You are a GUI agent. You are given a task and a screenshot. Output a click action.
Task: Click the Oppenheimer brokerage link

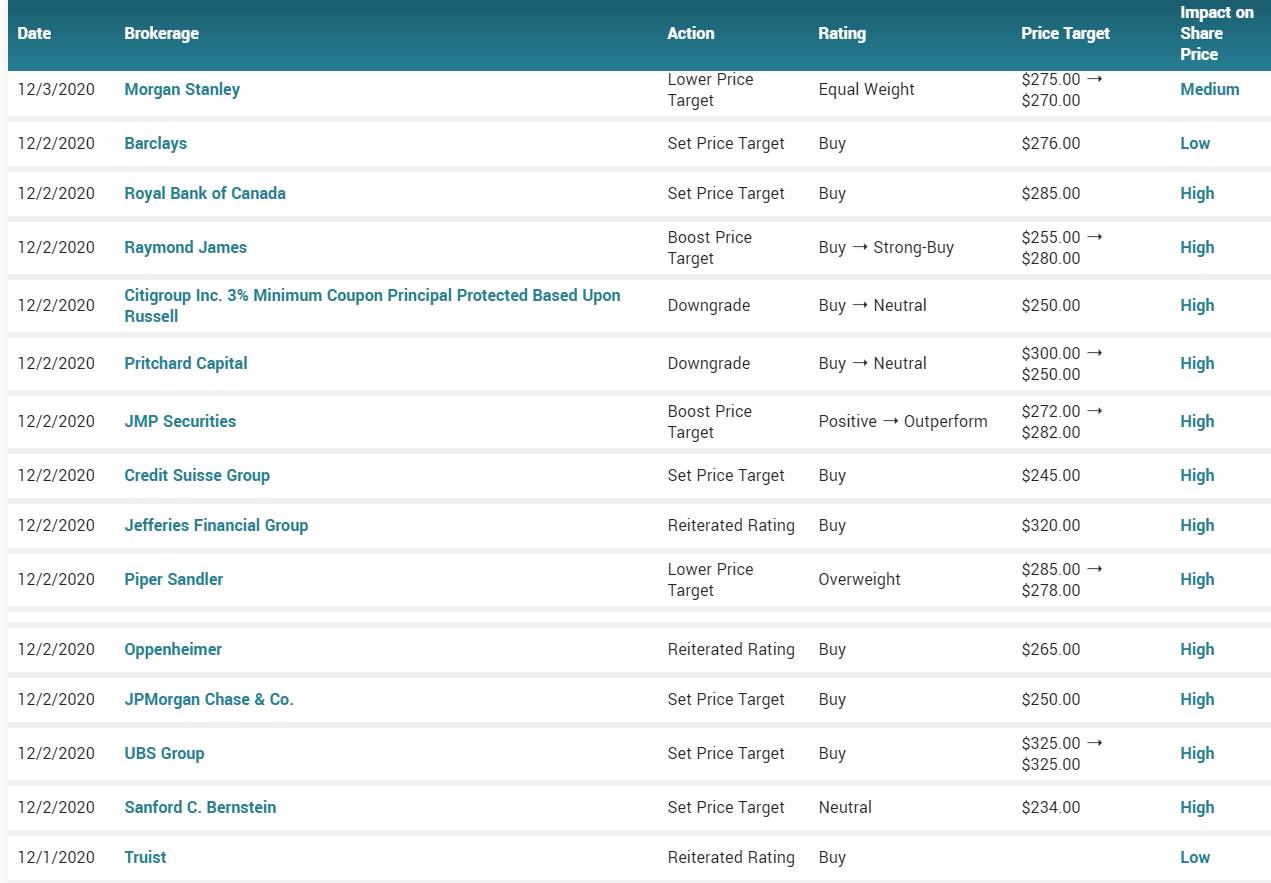[173, 649]
